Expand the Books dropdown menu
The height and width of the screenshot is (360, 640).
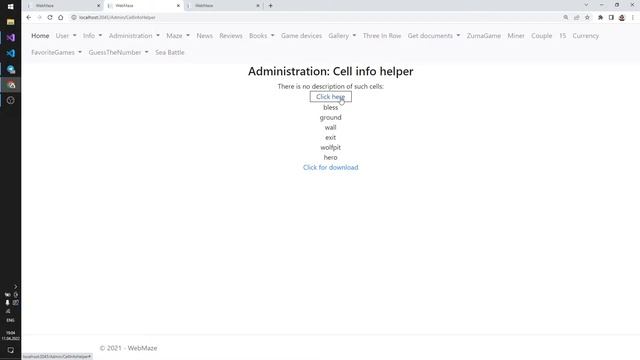coord(261,36)
